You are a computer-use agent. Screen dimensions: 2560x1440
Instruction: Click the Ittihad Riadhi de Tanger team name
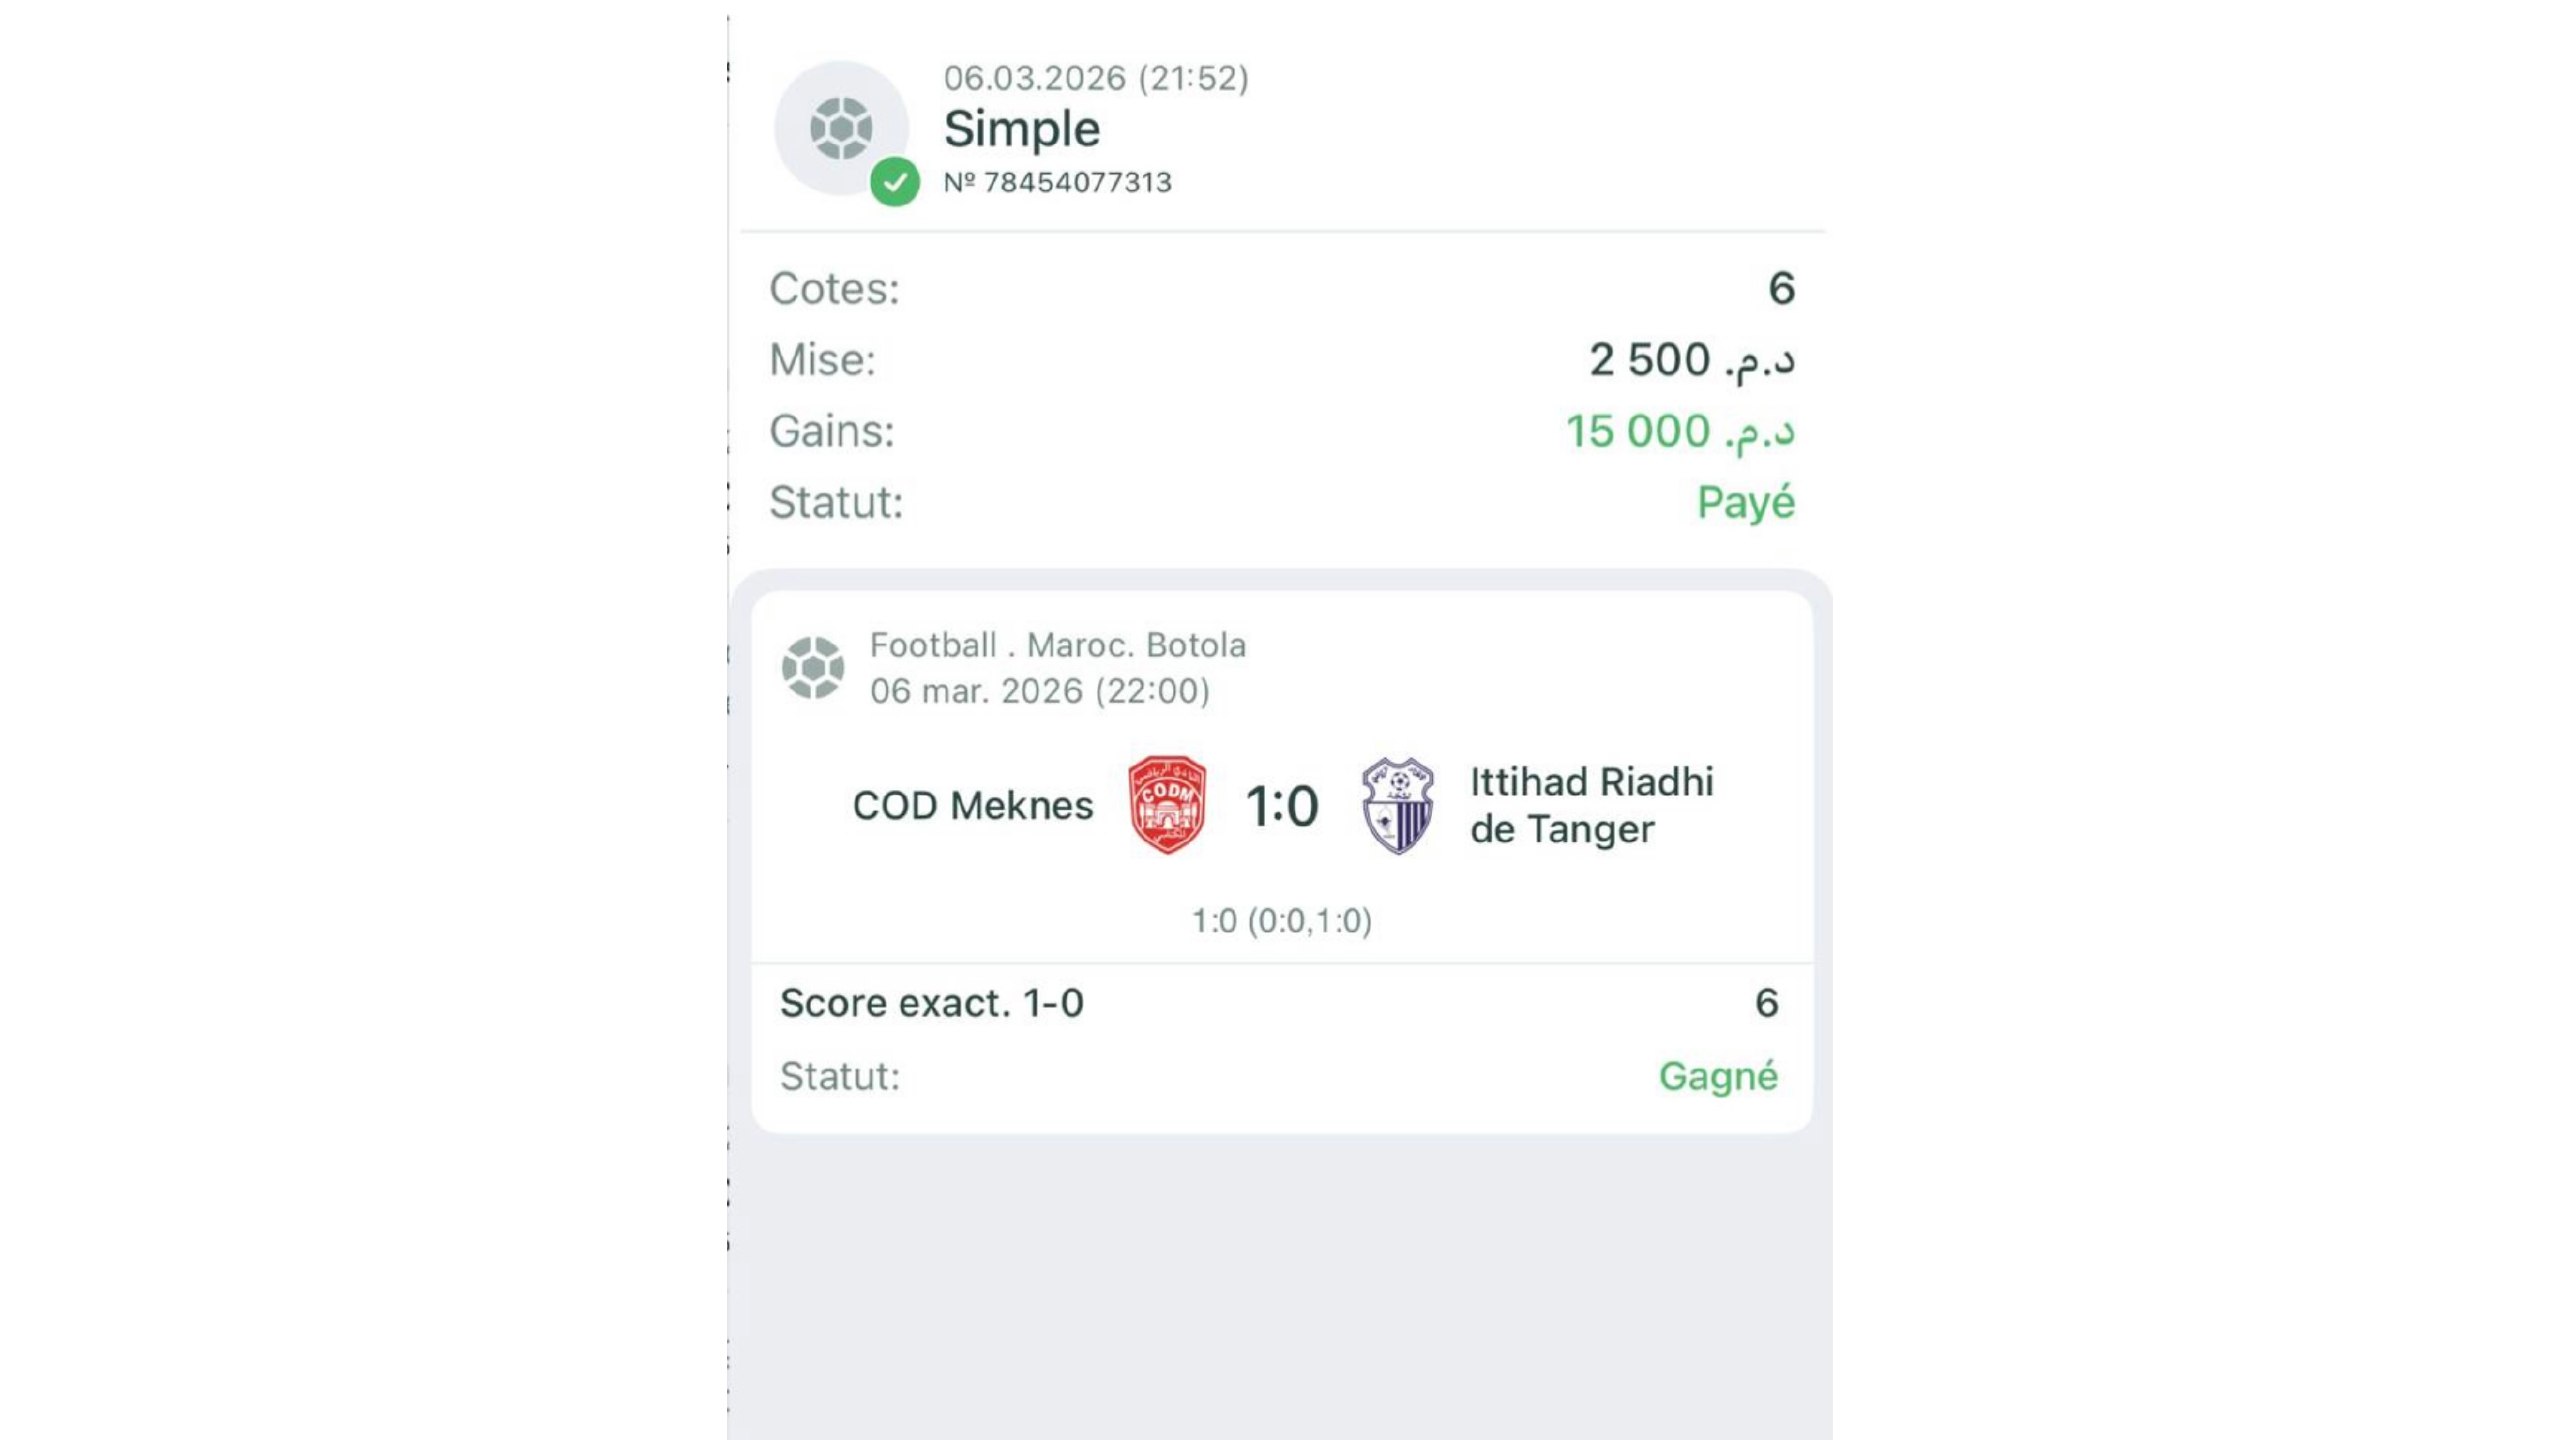(x=1592, y=805)
